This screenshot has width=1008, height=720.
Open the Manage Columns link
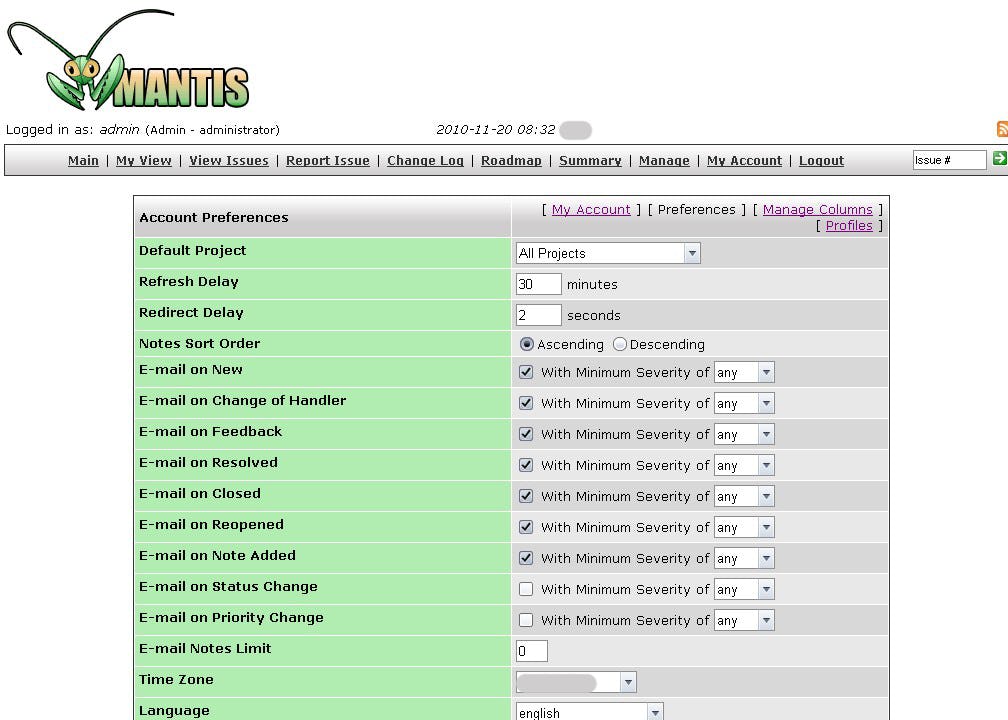pos(818,210)
